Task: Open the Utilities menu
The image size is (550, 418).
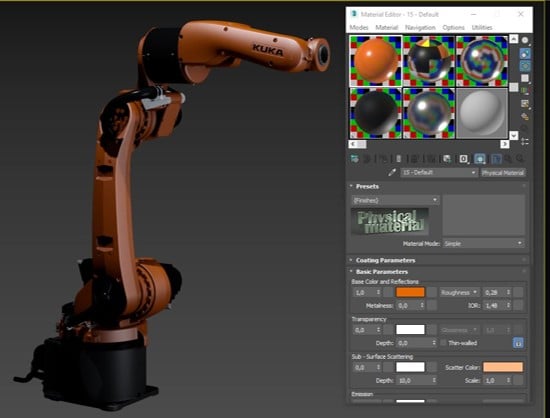Action: coord(482,27)
